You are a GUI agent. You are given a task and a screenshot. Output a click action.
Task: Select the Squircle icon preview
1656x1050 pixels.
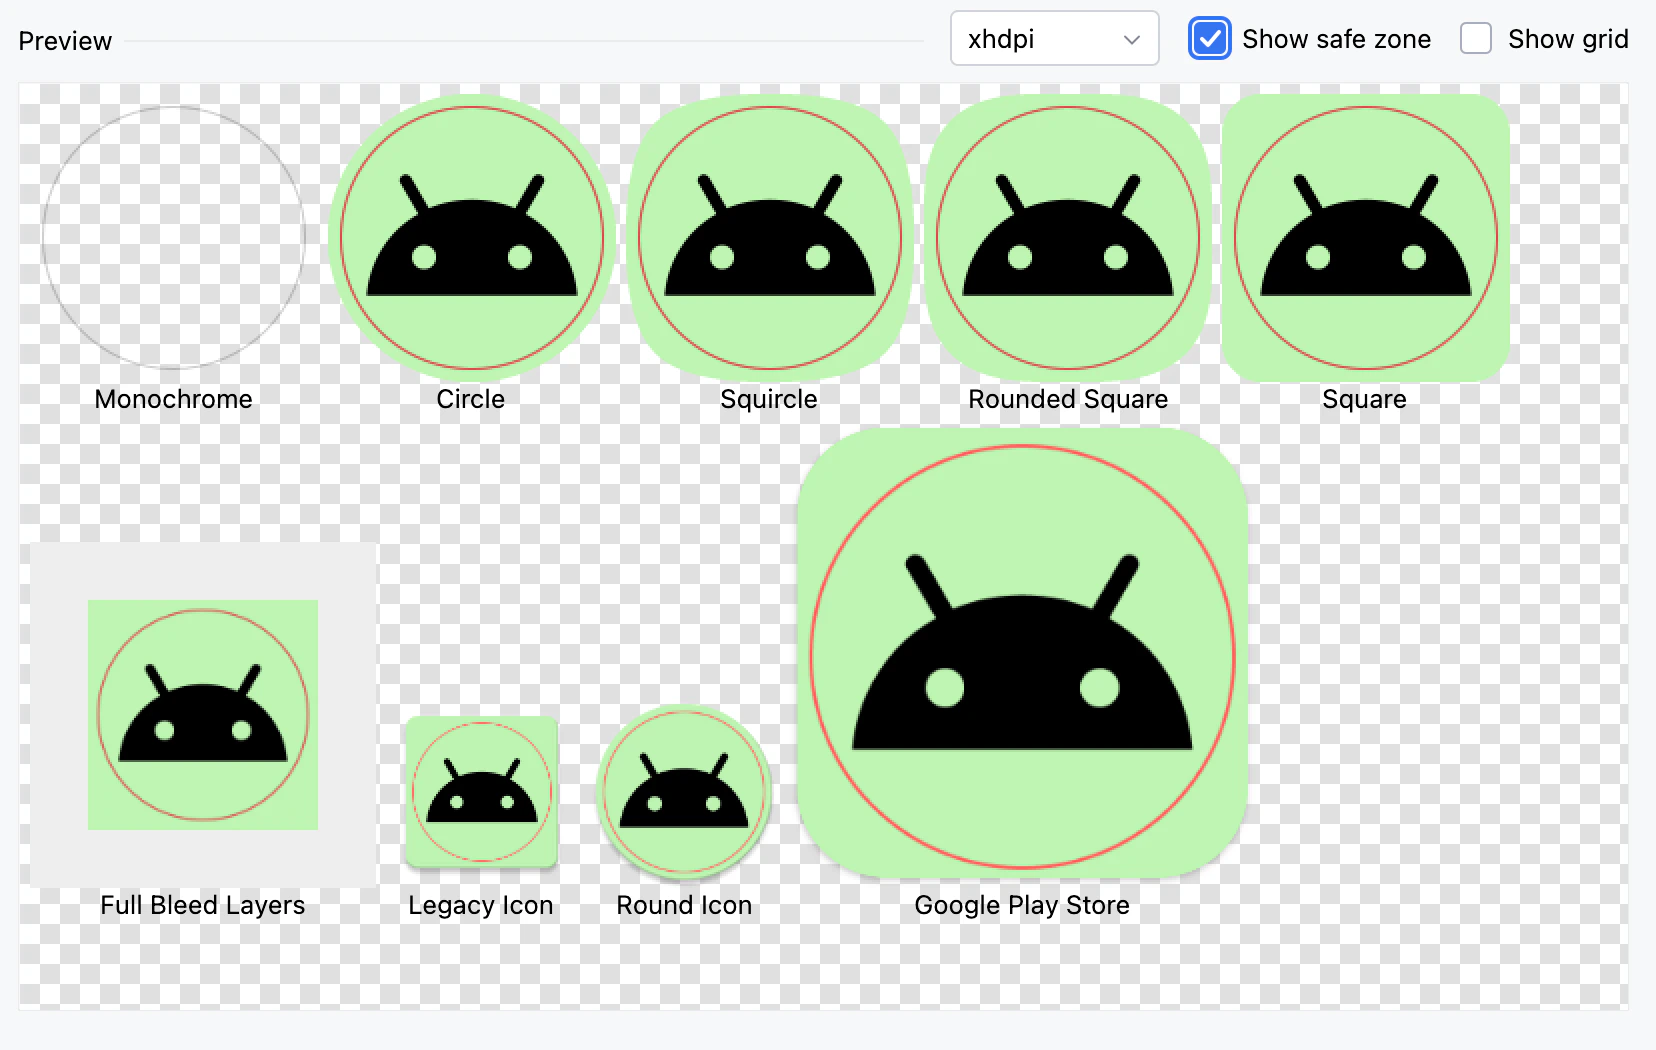770,238
